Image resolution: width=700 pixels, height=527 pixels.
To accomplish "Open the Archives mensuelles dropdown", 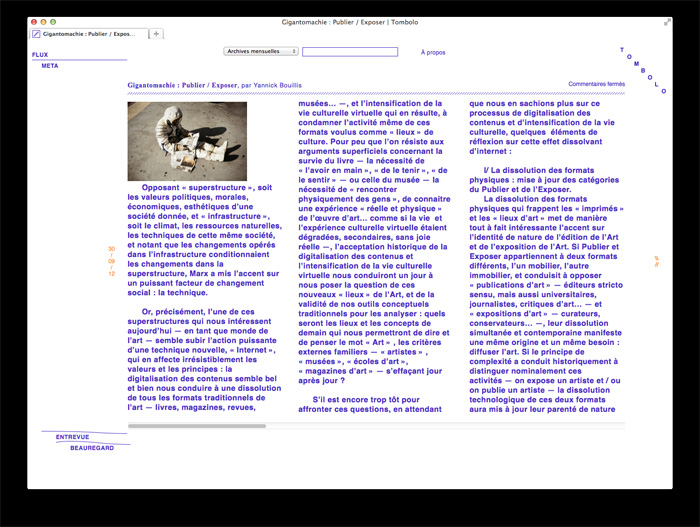I will pyautogui.click(x=261, y=51).
